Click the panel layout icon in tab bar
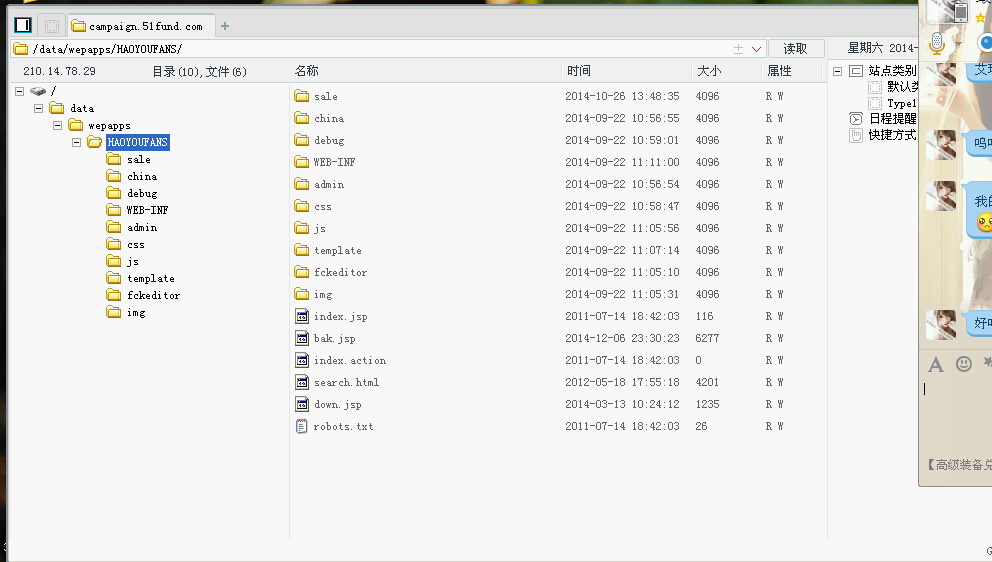 click(23, 25)
